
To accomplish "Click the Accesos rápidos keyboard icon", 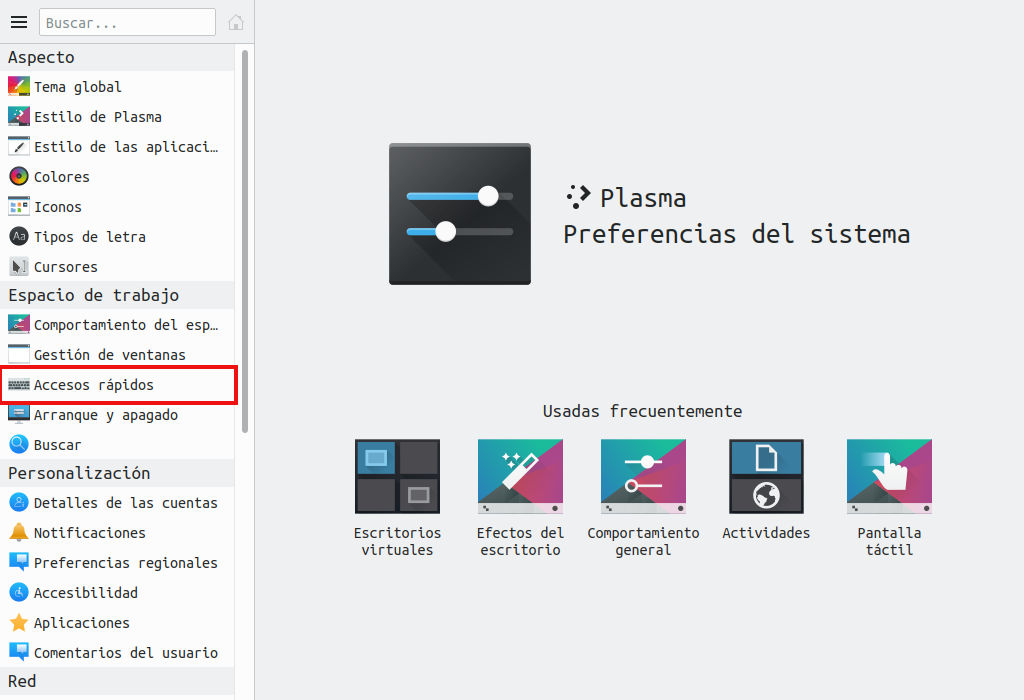I will click(19, 385).
